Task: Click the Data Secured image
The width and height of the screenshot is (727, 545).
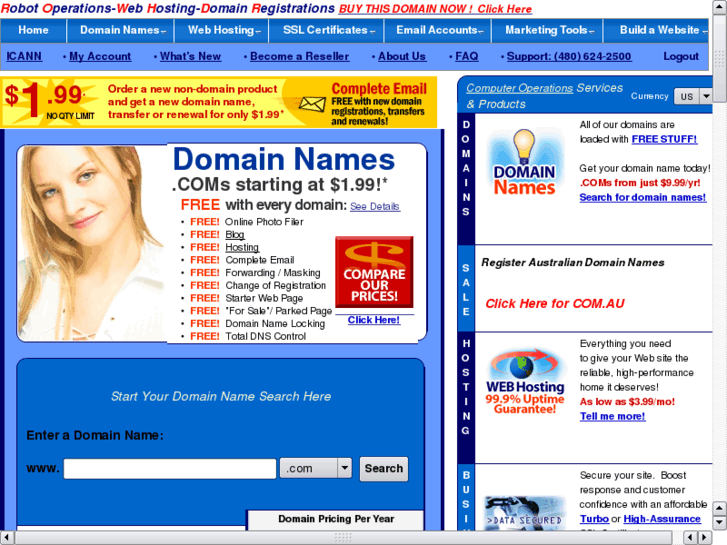Action: (525, 513)
